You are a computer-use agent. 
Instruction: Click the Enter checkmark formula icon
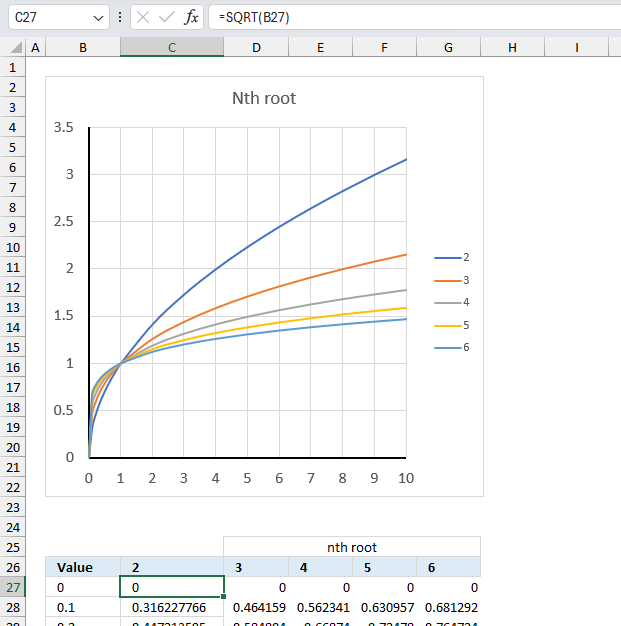click(167, 17)
